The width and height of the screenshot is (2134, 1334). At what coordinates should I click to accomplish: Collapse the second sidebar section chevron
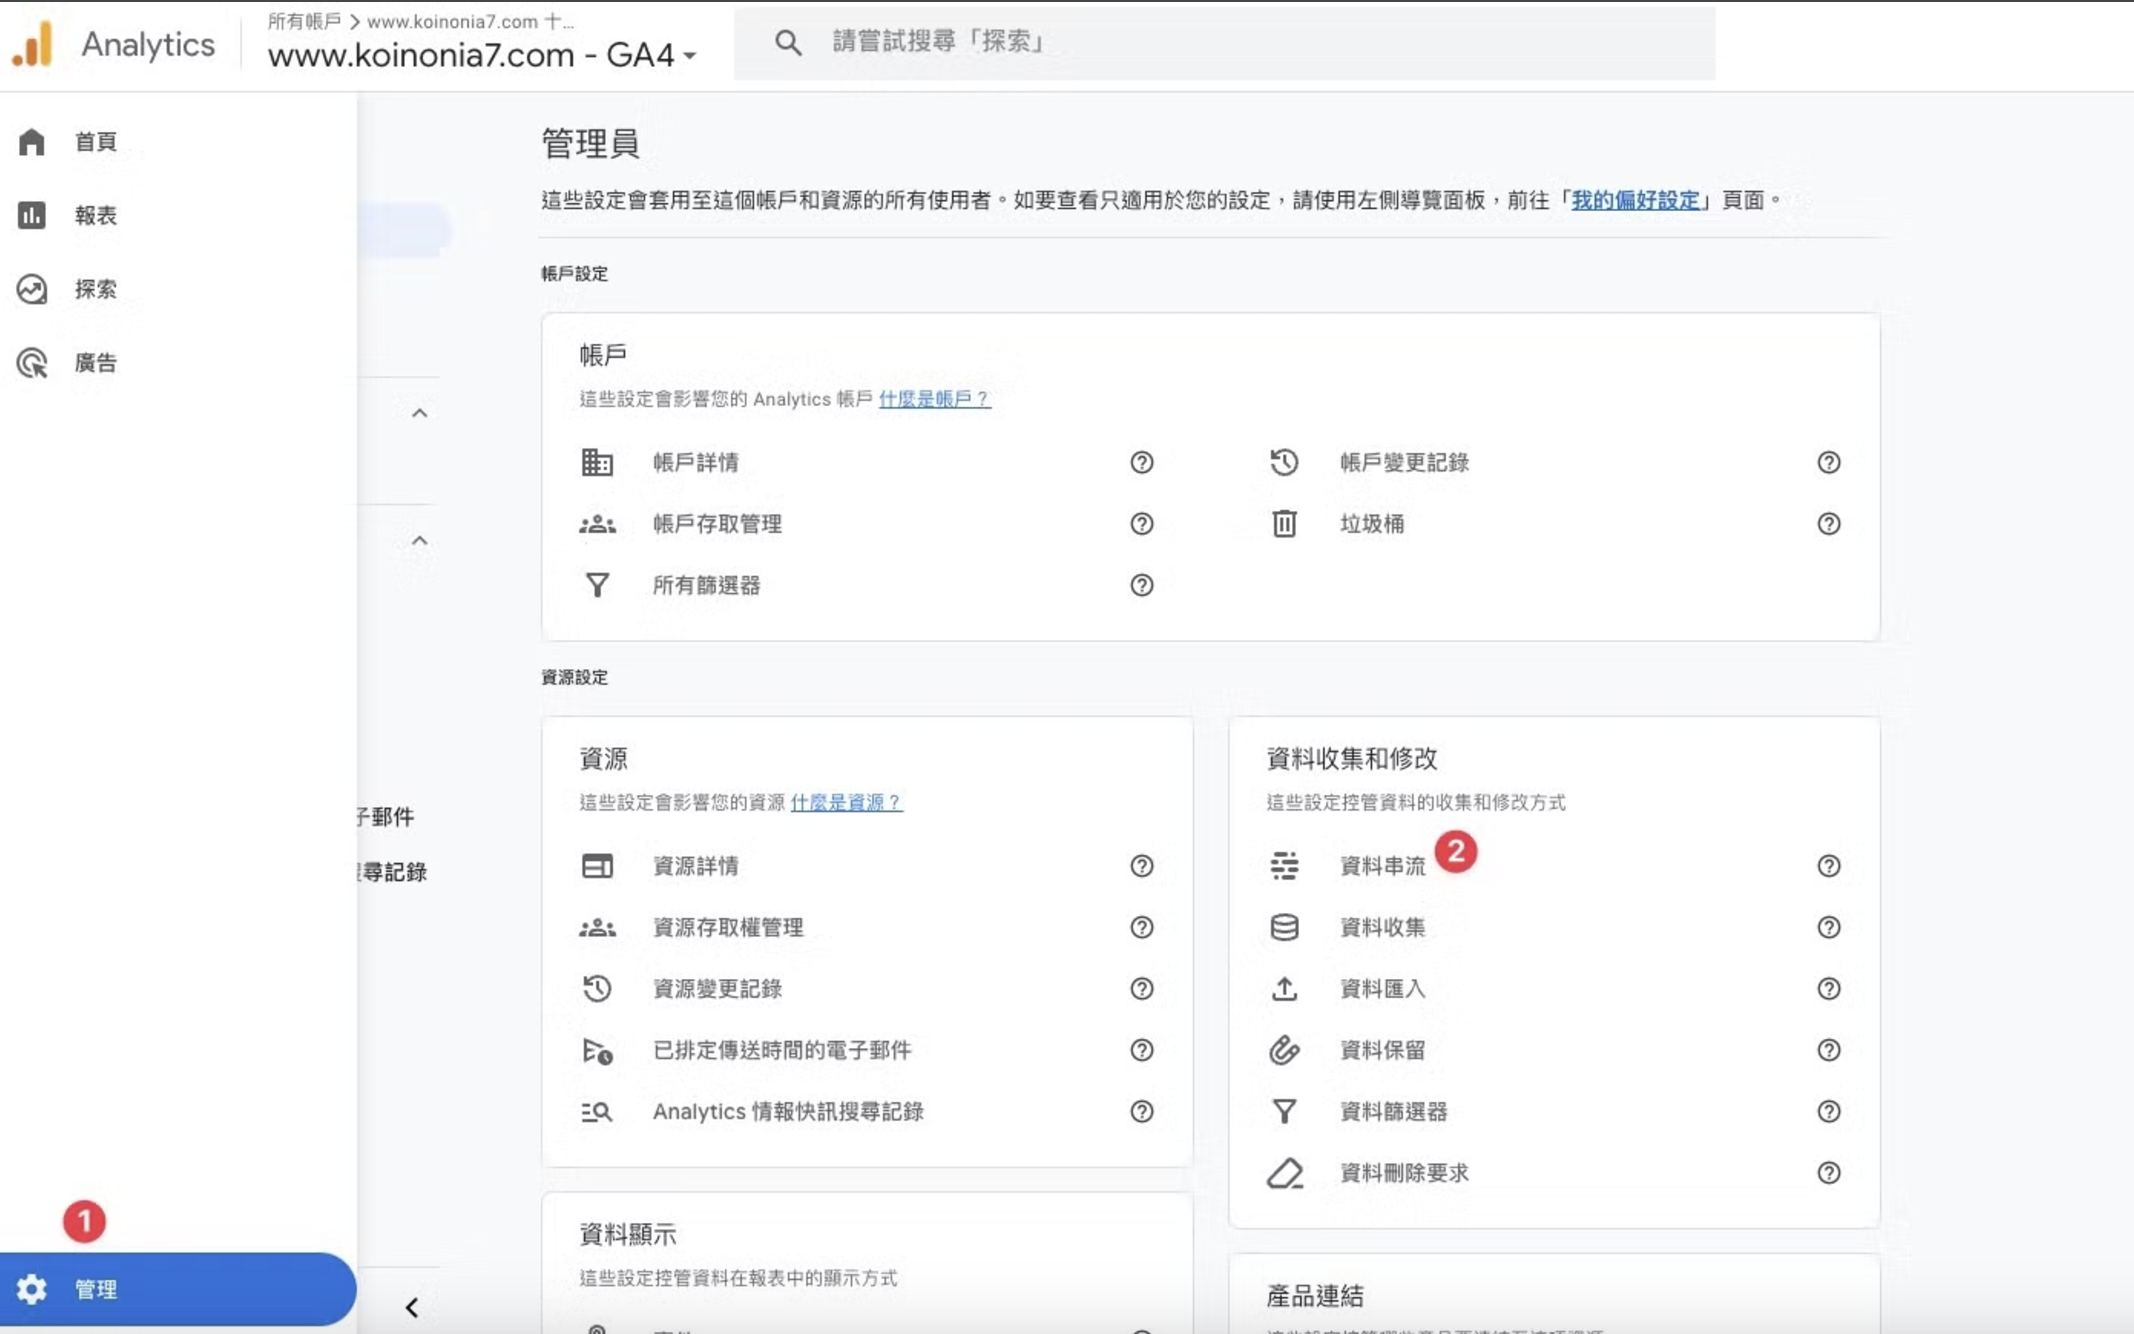(x=420, y=541)
